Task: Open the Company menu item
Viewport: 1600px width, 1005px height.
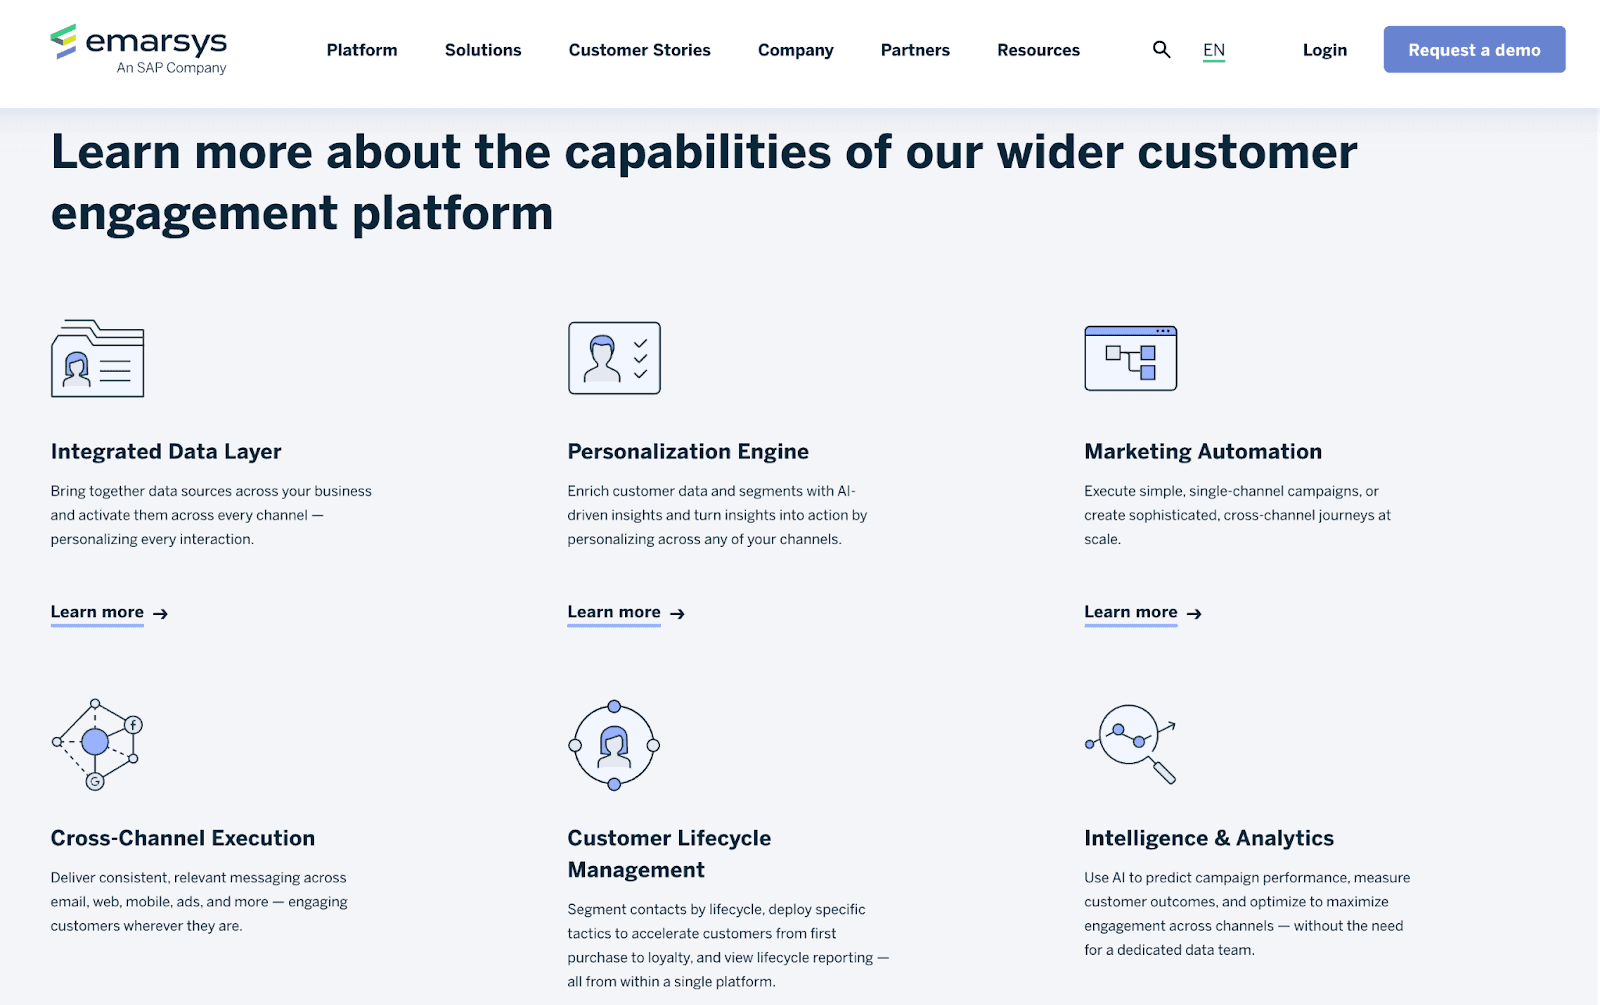Action: click(x=795, y=49)
